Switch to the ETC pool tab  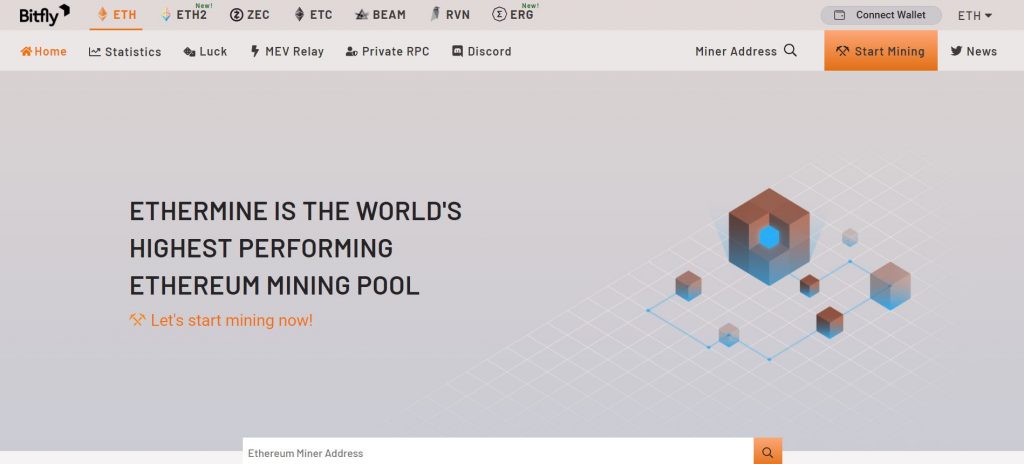313,14
